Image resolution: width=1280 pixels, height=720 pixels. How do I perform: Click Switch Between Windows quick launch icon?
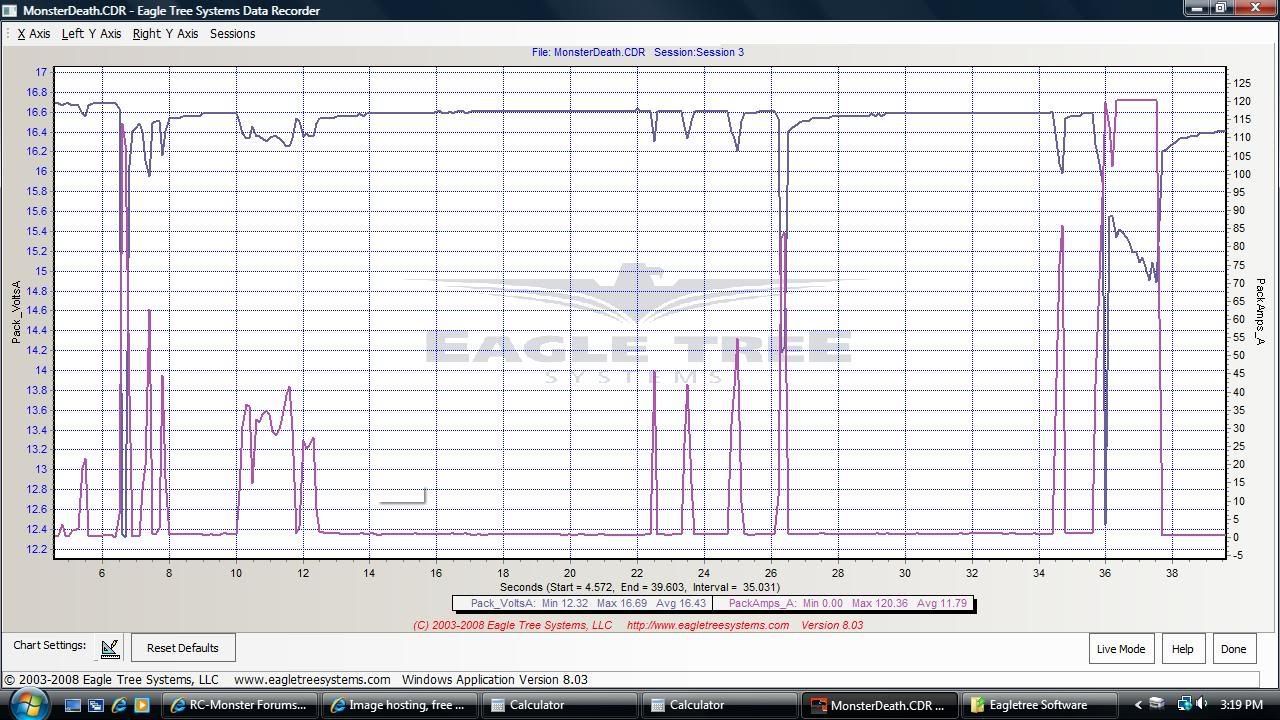[x=96, y=705]
